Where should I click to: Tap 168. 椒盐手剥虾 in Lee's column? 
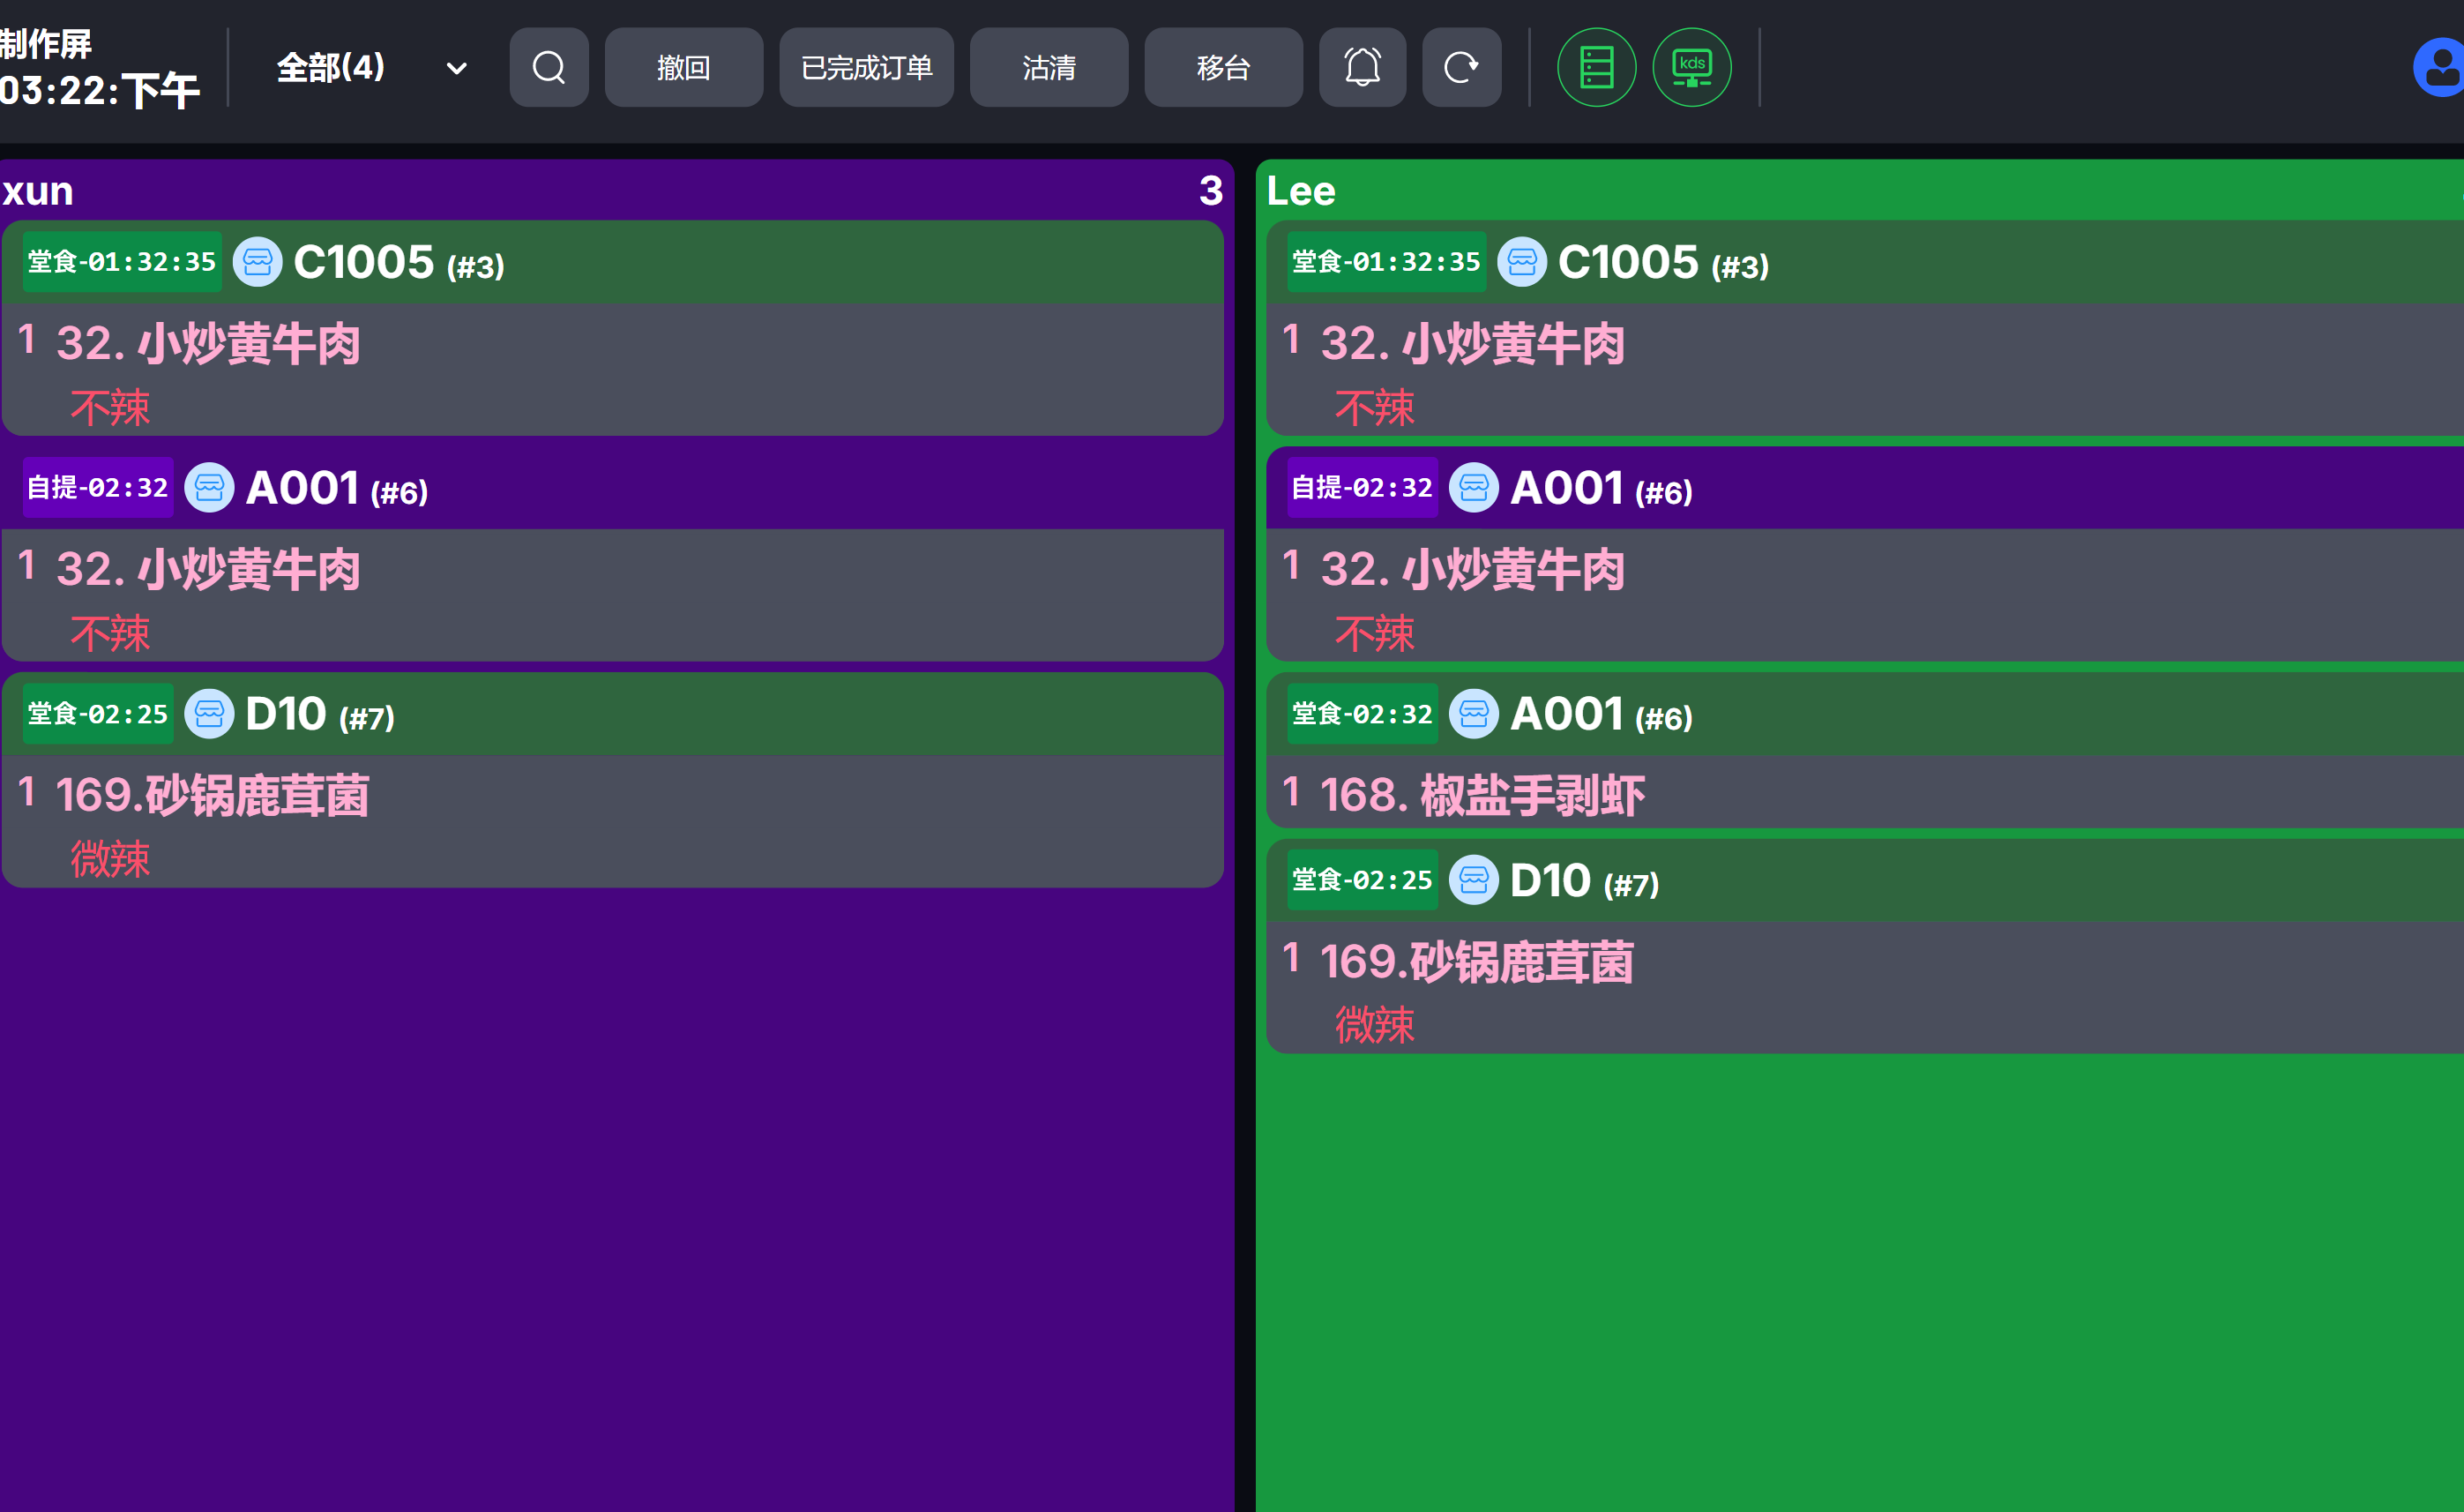point(1482,796)
